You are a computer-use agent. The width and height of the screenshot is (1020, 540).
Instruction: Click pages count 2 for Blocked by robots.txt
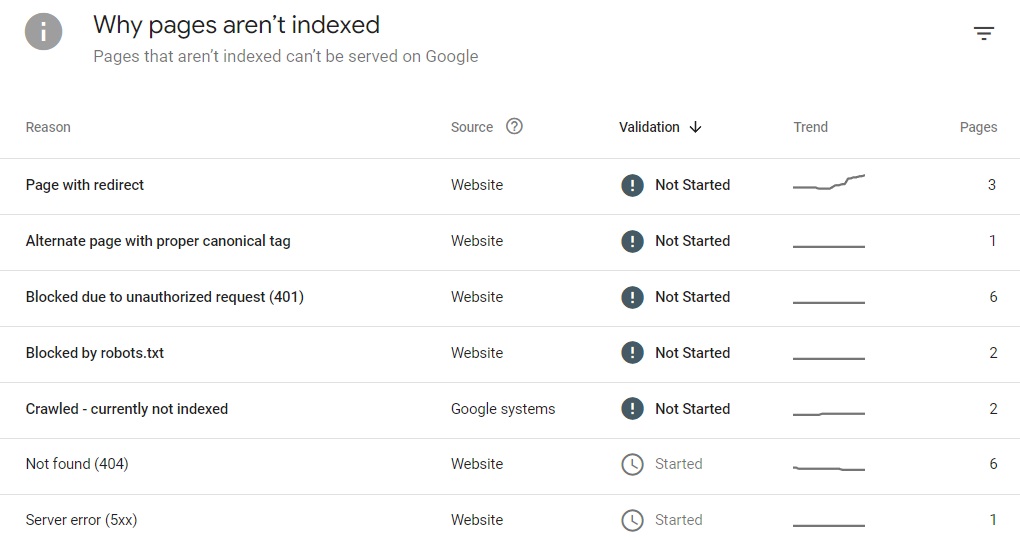993,353
